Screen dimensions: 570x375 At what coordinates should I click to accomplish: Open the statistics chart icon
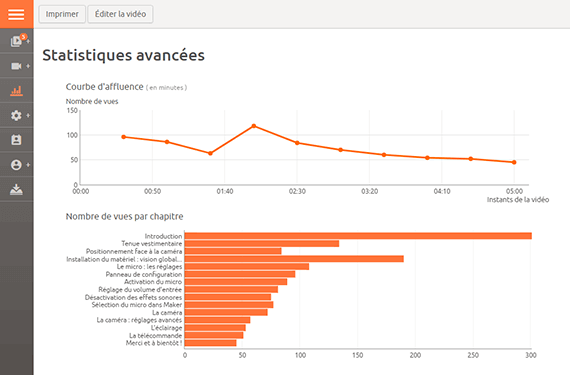tap(16, 90)
